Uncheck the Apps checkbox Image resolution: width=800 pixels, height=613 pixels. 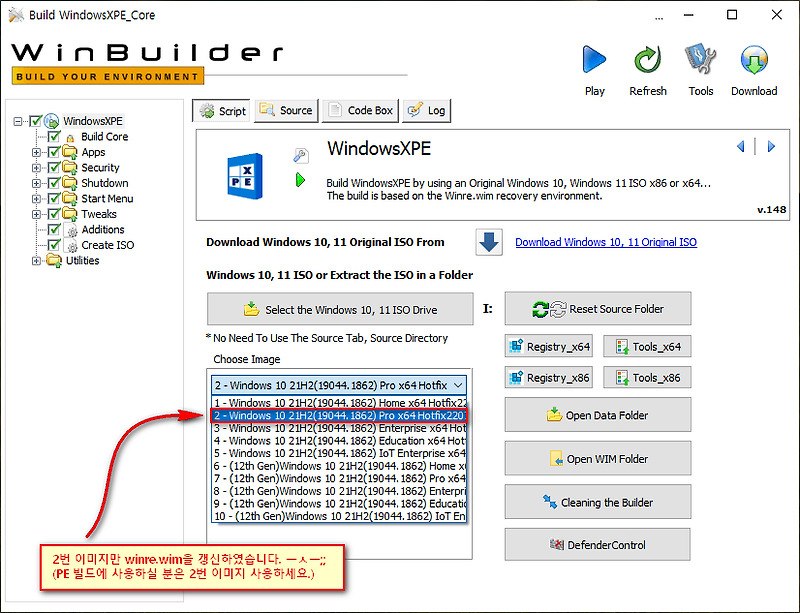pos(54,152)
